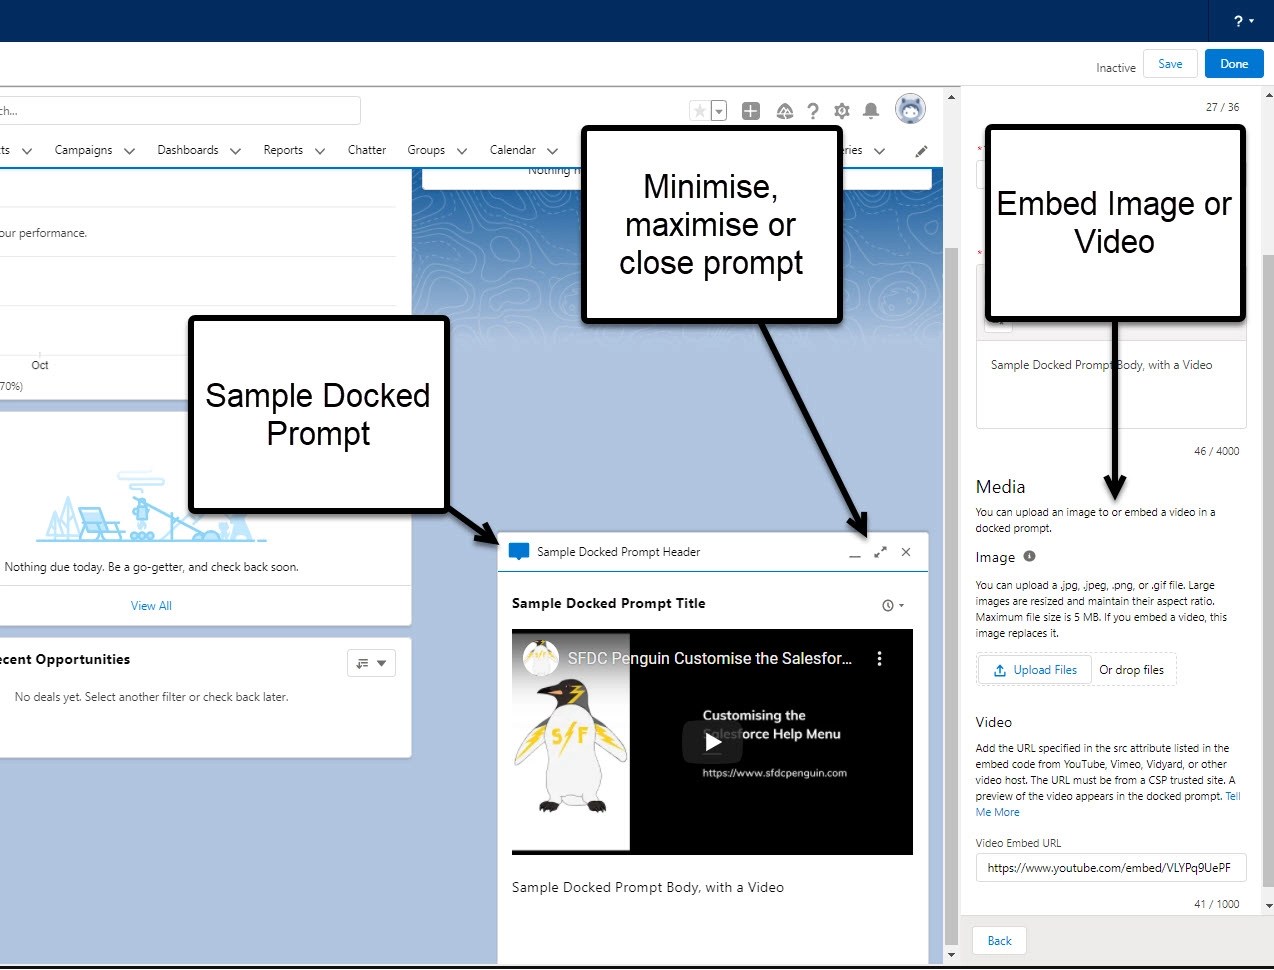1274x970 pixels.
Task: Open Recent Opportunities filter dropdown
Action: click(371, 663)
